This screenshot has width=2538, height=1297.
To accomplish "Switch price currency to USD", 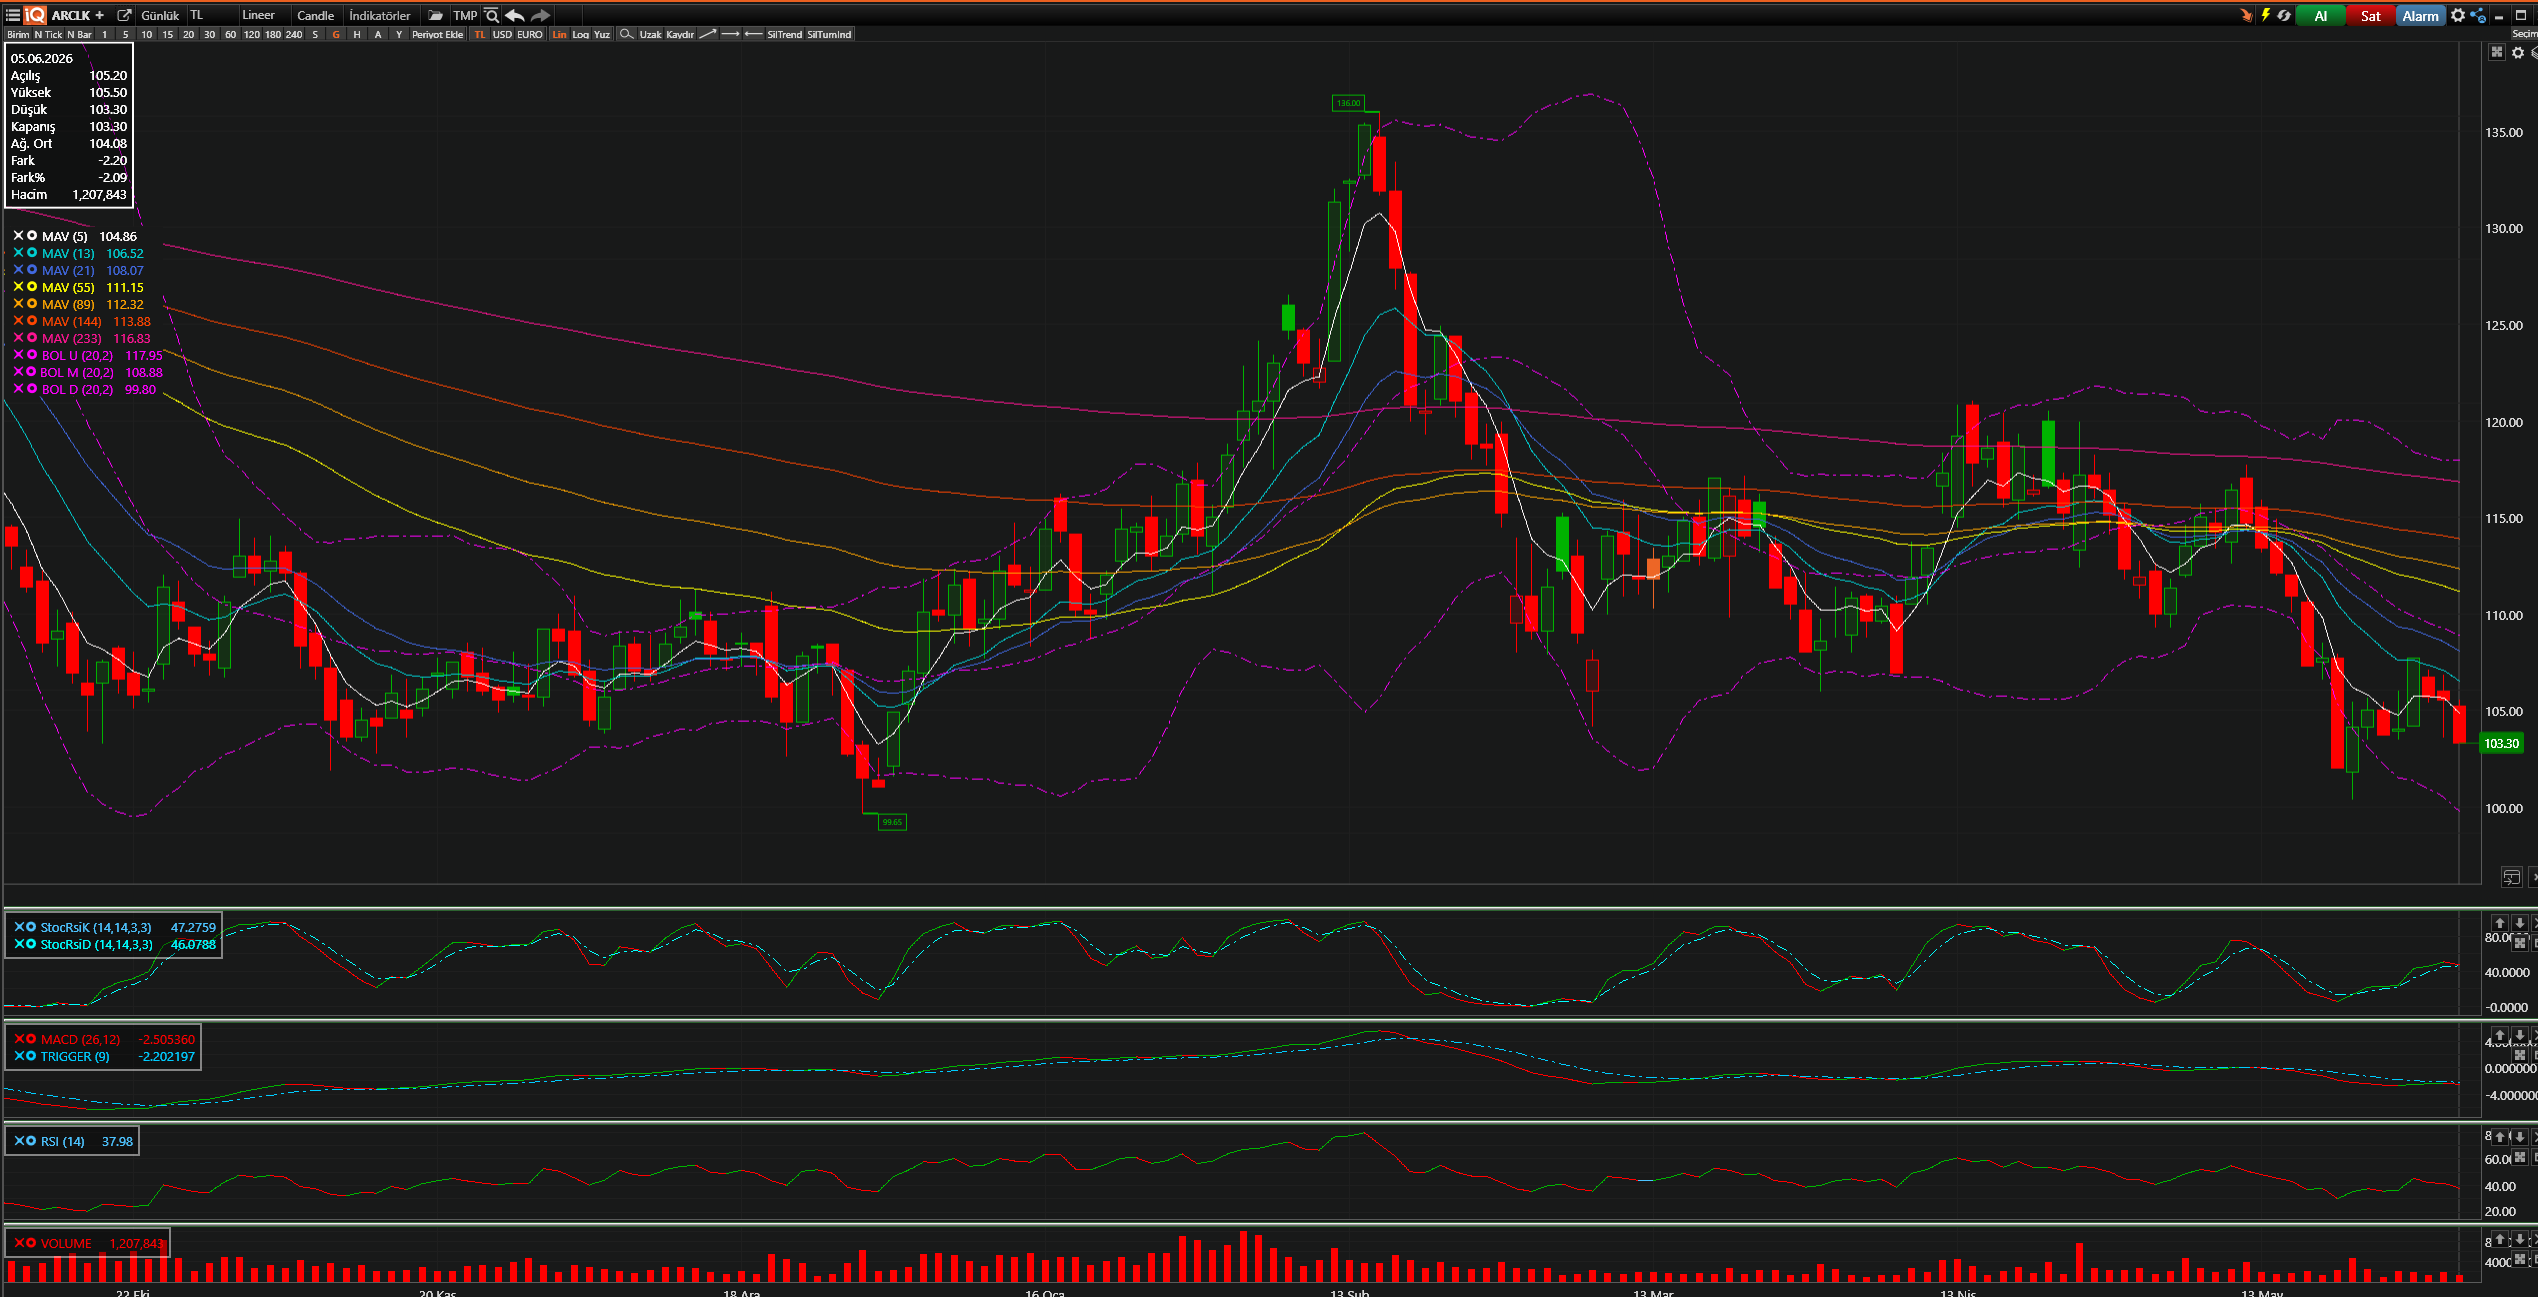I will [502, 34].
